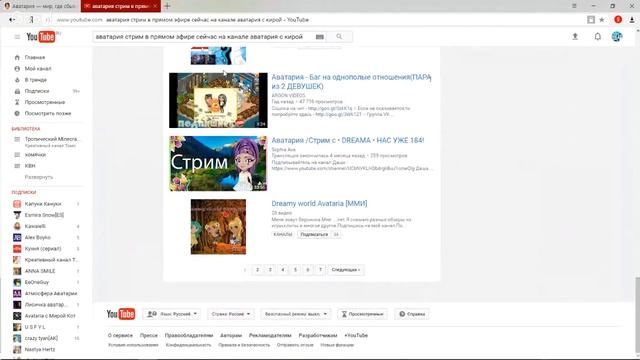Bookmark page with the star icon
Viewport: 640px width, 360px height.
click(602, 20)
